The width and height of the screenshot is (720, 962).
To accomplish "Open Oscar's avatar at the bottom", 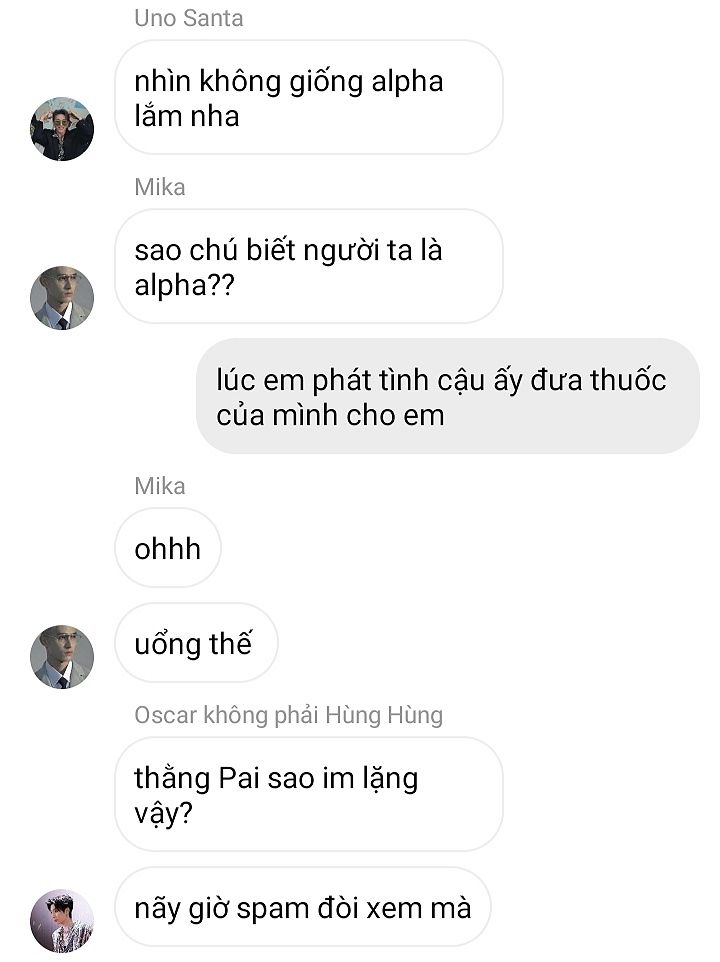I will click(62, 920).
